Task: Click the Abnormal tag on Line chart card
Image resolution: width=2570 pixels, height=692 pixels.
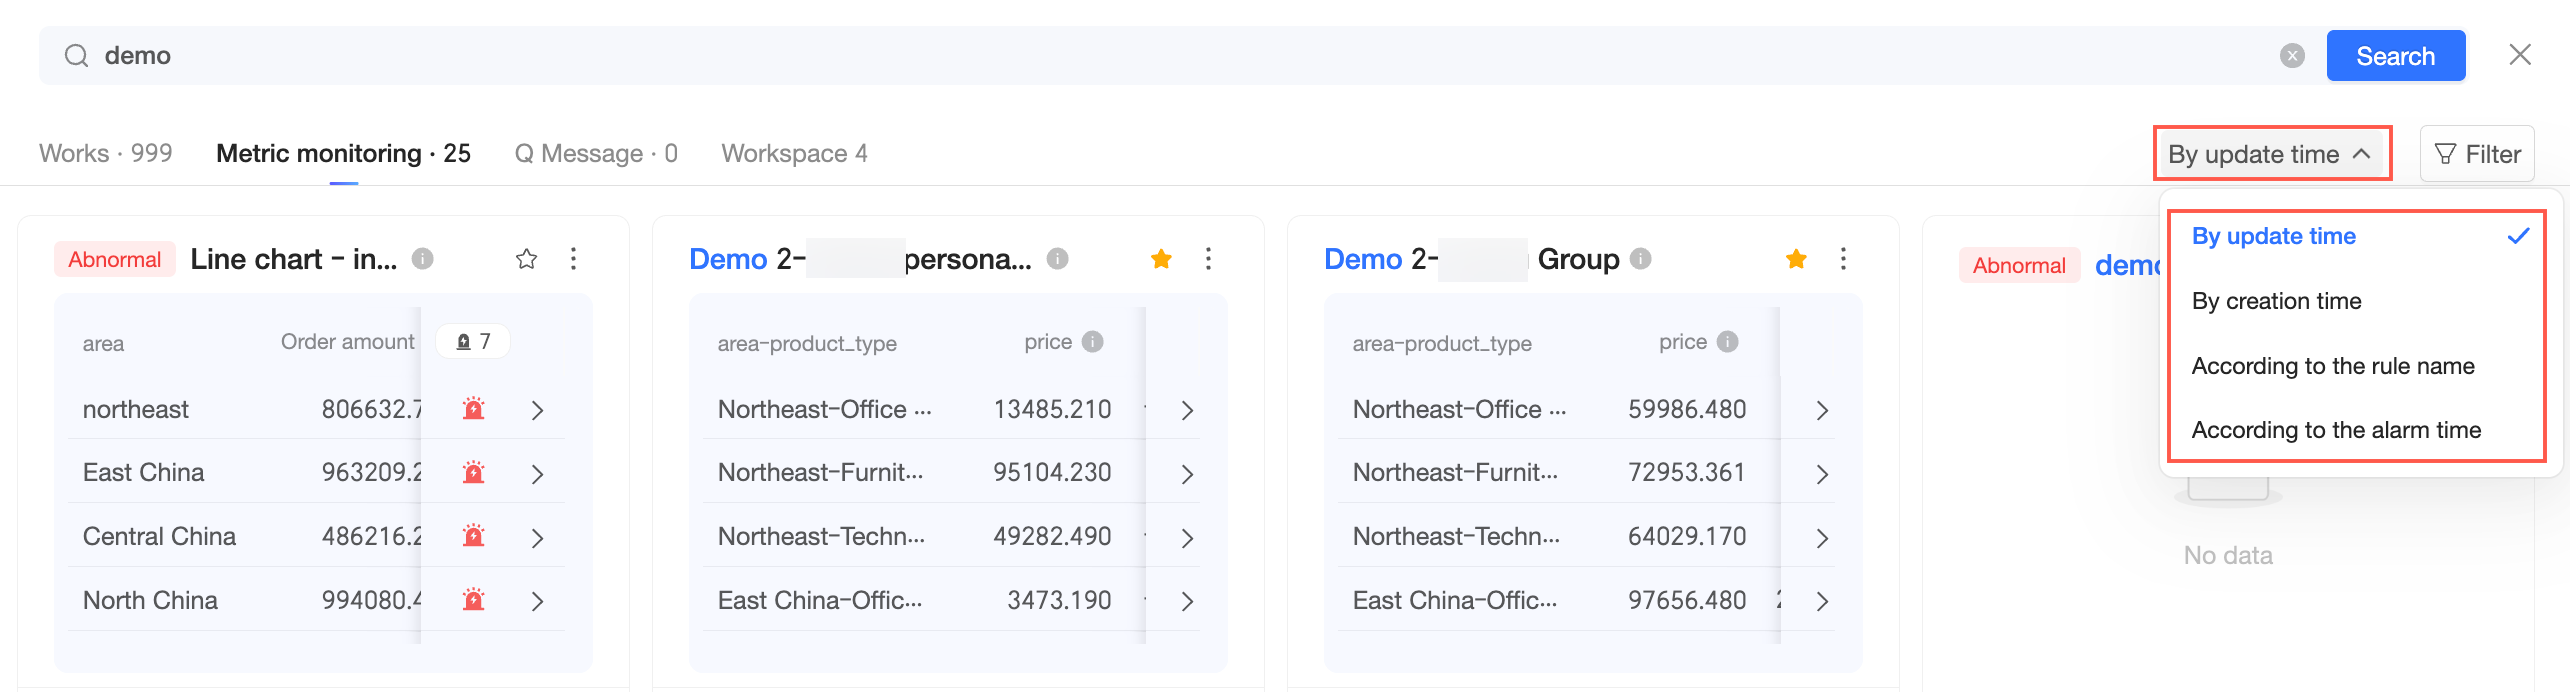Action: [x=115, y=260]
